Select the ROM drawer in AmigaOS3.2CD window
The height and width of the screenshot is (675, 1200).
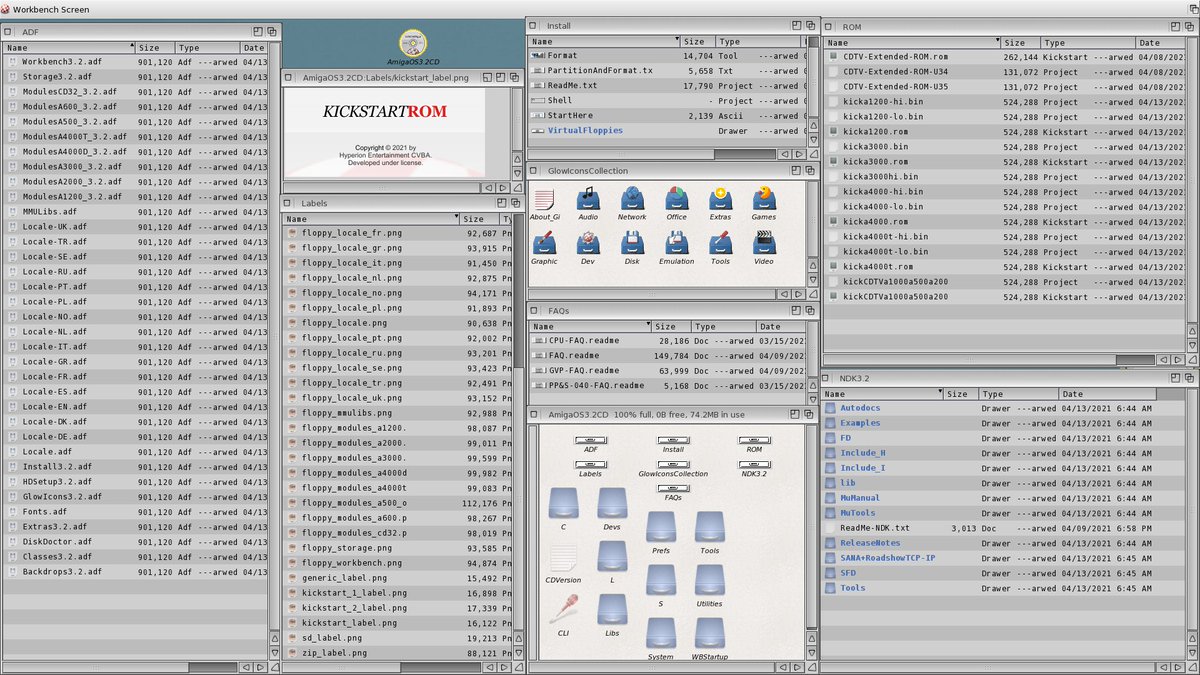[754, 440]
